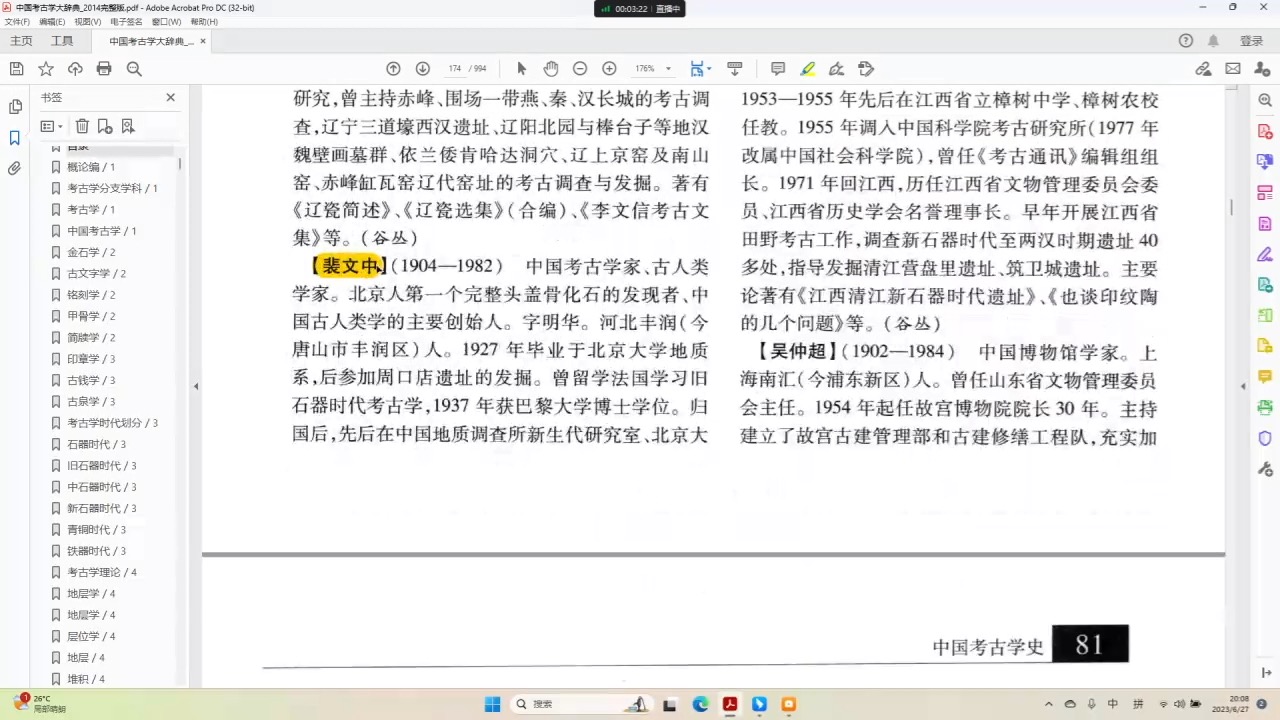Open the 编辑(E) menu

(52, 21)
